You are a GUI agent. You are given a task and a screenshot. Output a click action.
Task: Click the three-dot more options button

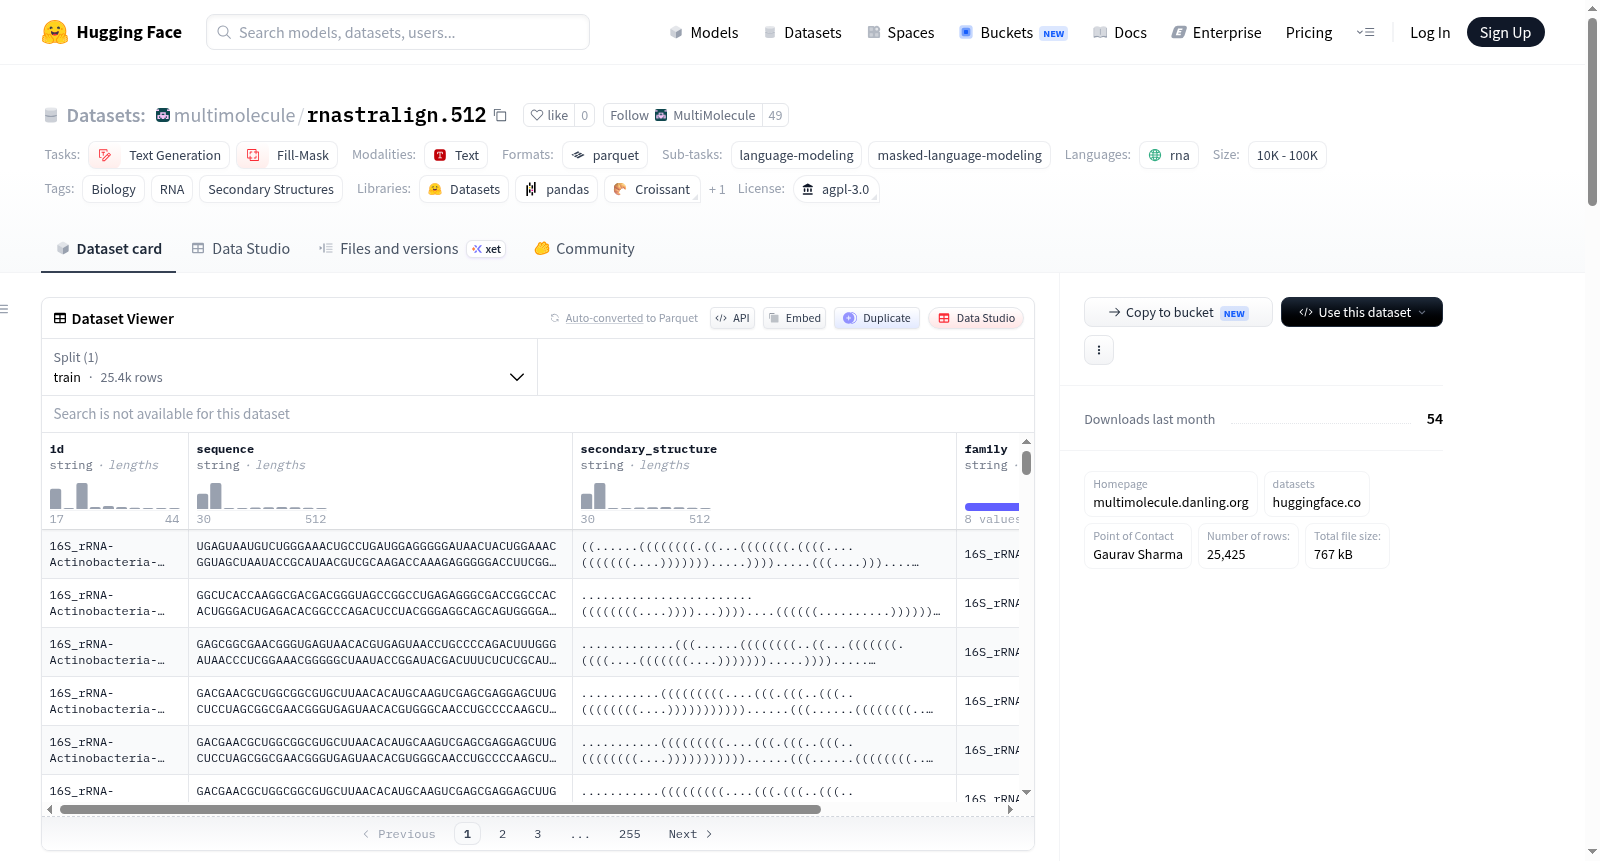pos(1099,350)
